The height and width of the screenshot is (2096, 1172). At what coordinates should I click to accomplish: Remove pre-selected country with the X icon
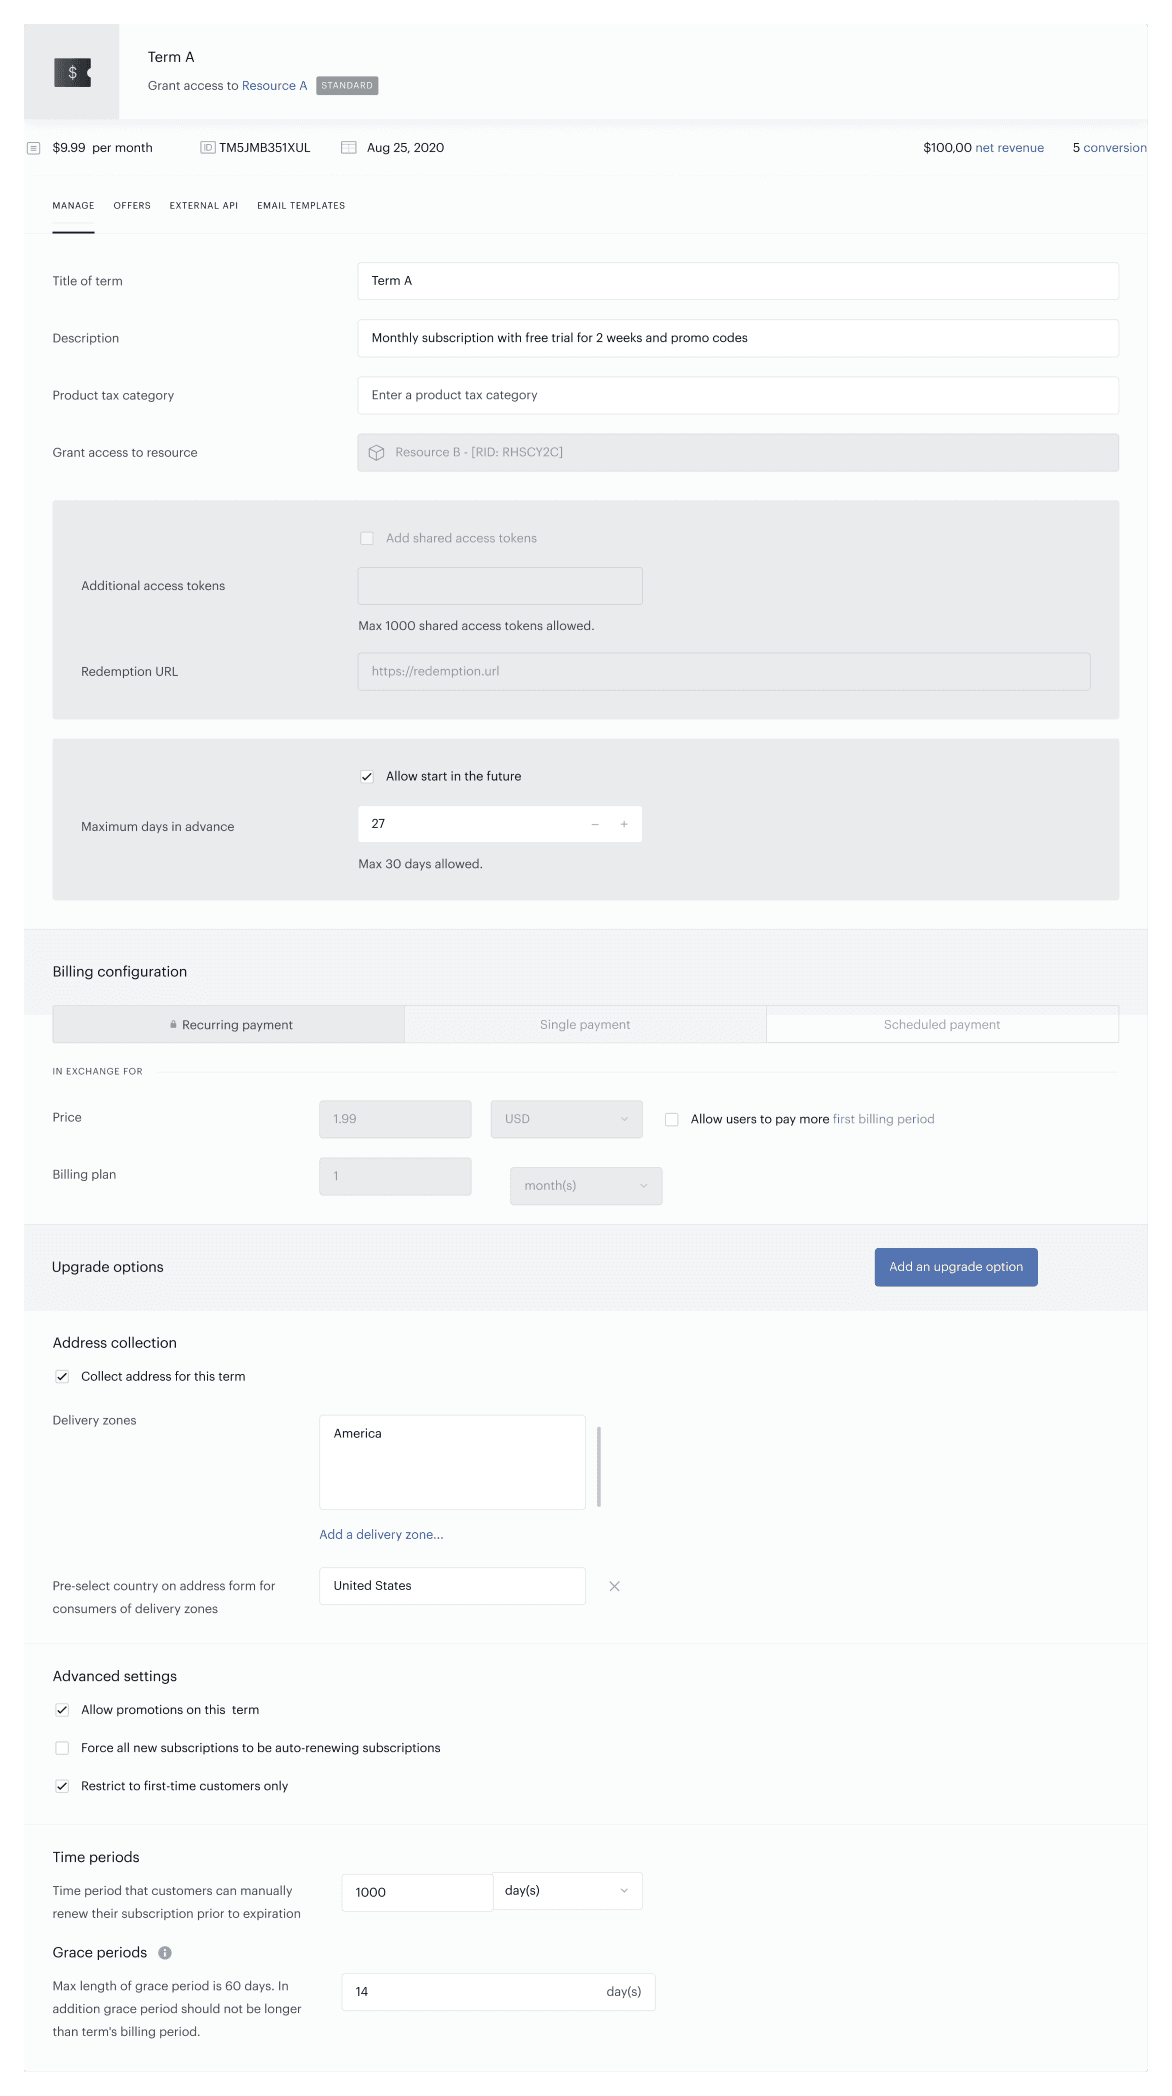pyautogui.click(x=615, y=1586)
